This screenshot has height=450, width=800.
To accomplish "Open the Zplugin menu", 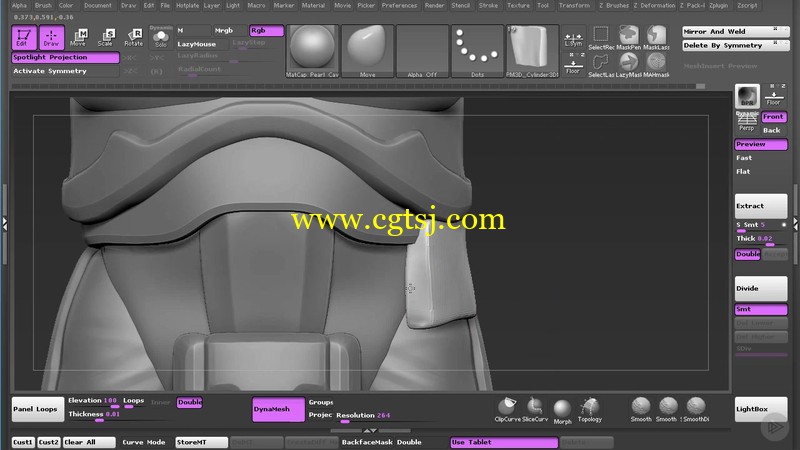I will [718, 6].
